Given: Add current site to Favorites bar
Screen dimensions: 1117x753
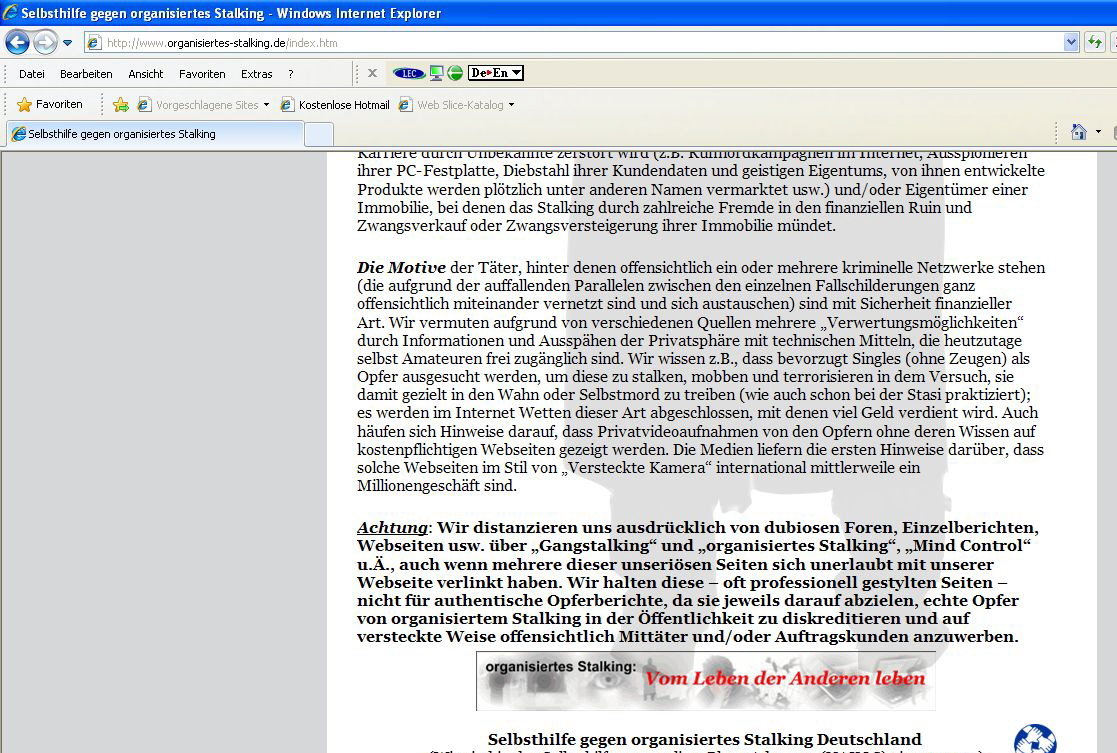Looking at the screenshot, I should click(120, 104).
